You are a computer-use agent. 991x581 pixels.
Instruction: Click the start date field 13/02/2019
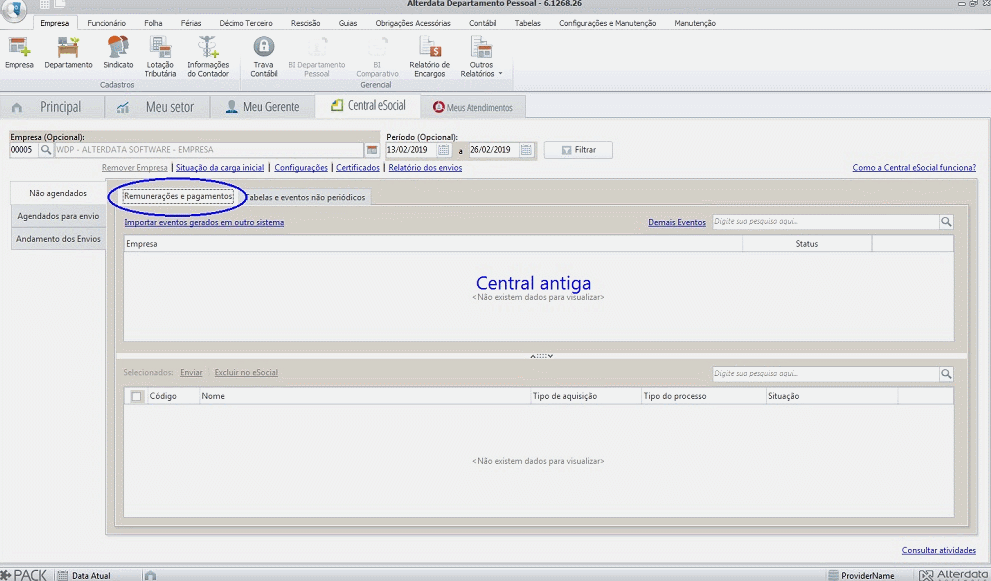pos(411,150)
